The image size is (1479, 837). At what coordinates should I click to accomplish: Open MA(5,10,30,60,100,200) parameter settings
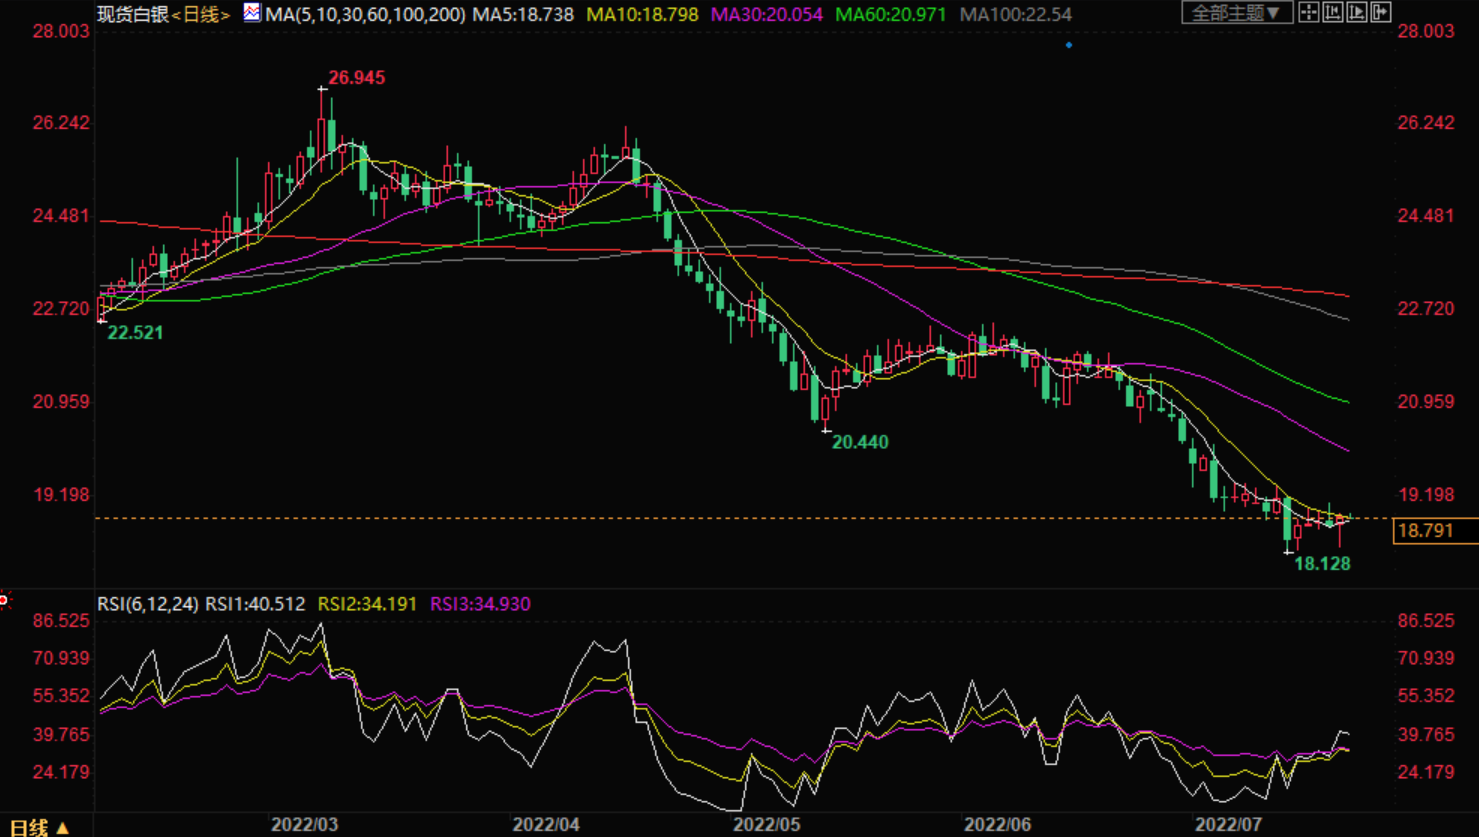(365, 14)
